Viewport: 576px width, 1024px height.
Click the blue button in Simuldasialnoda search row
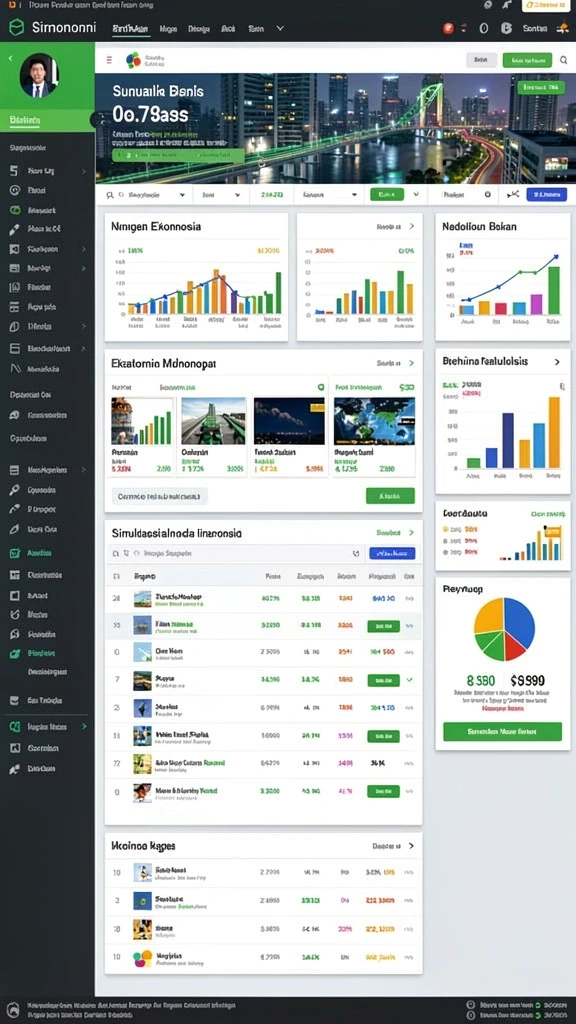(392, 553)
